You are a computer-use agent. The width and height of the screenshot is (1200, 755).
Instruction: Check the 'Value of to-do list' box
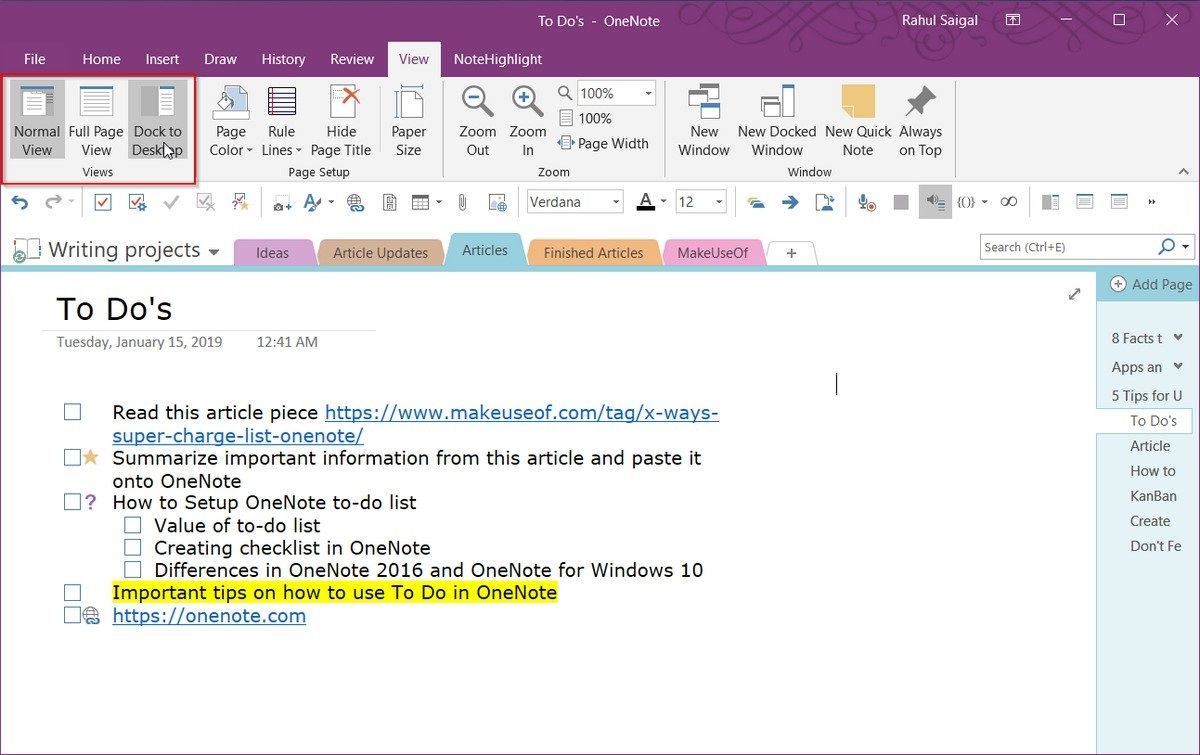click(x=133, y=524)
